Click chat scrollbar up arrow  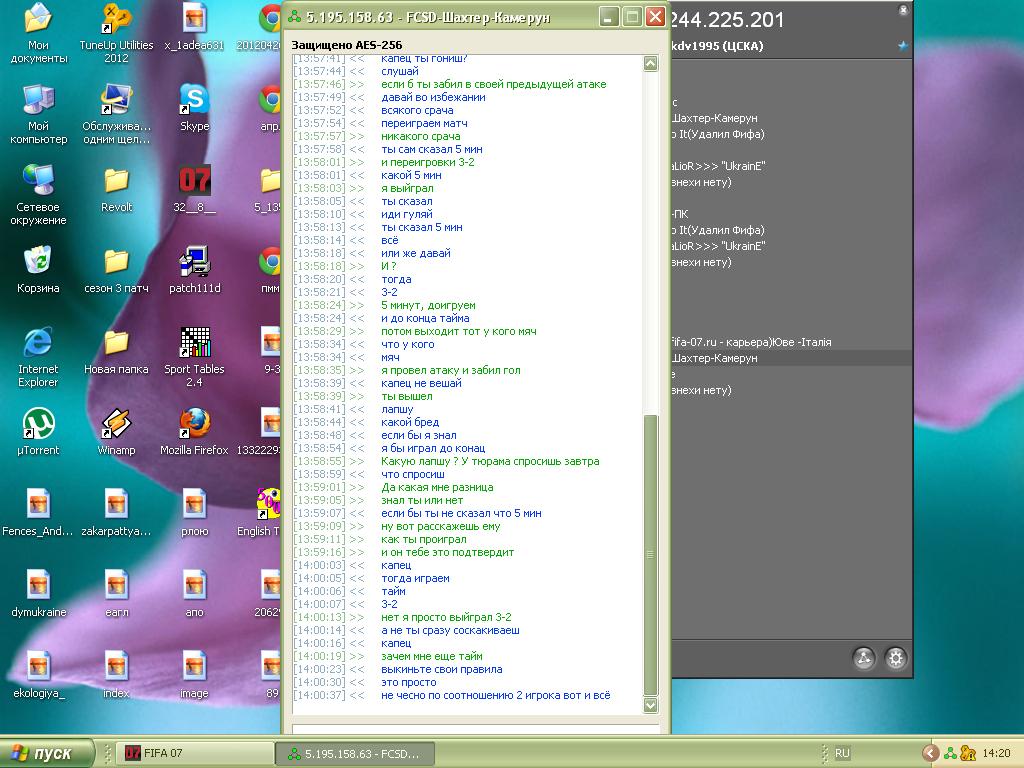pyautogui.click(x=650, y=63)
